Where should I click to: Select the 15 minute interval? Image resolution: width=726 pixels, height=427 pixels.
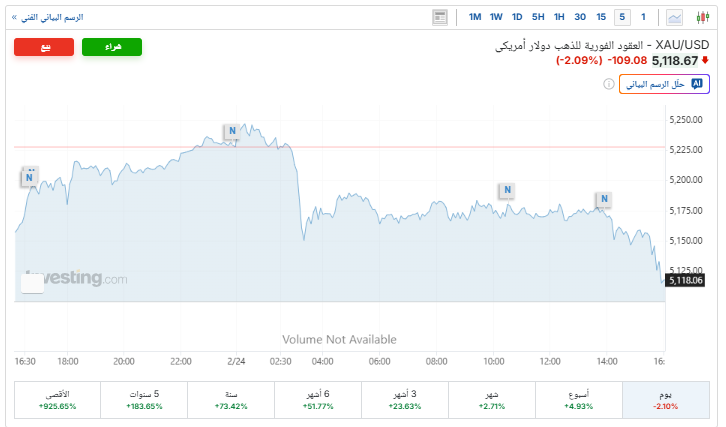click(x=601, y=17)
